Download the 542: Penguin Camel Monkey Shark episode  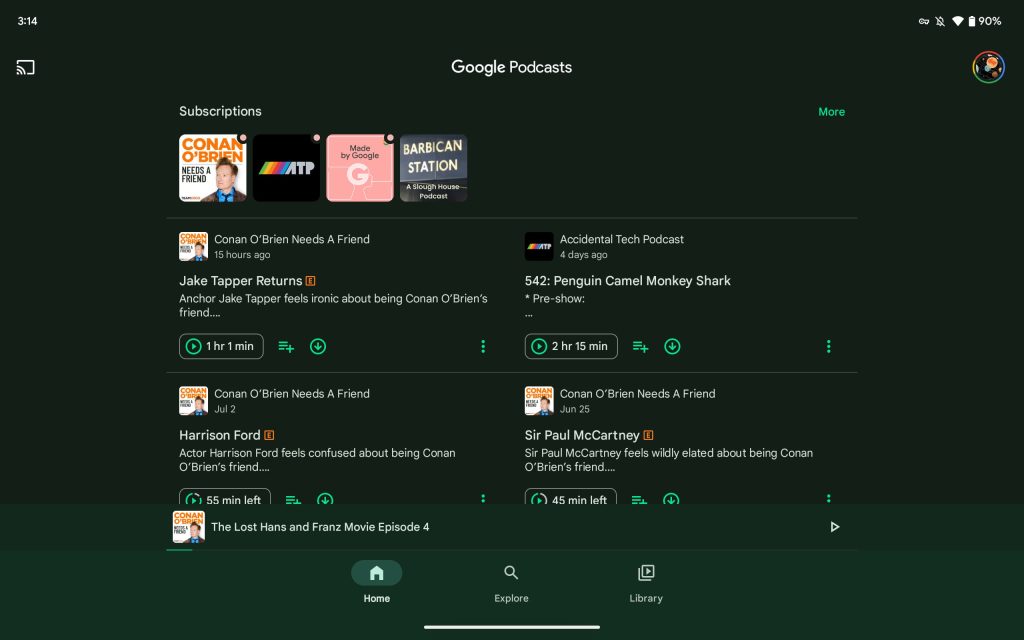pyautogui.click(x=672, y=347)
